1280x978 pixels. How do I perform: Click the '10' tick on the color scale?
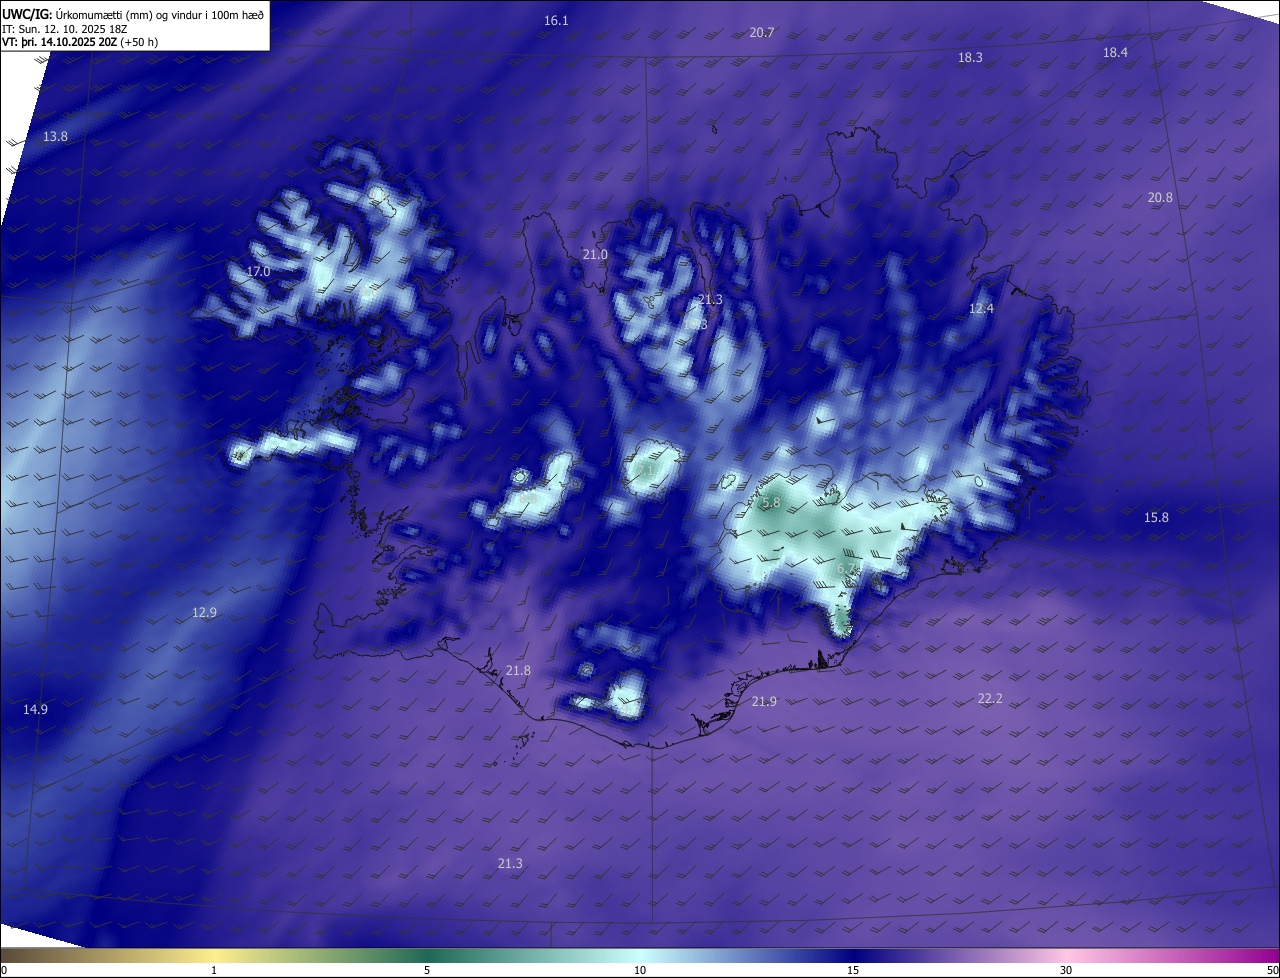[x=640, y=971]
